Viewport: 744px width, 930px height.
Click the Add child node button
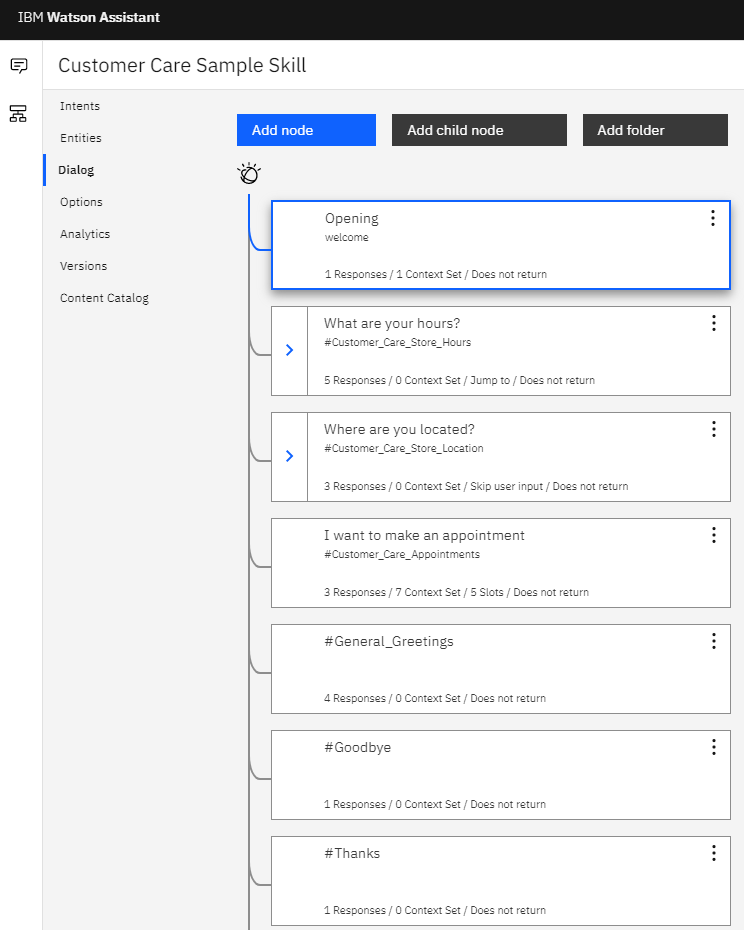pyautogui.click(x=479, y=130)
